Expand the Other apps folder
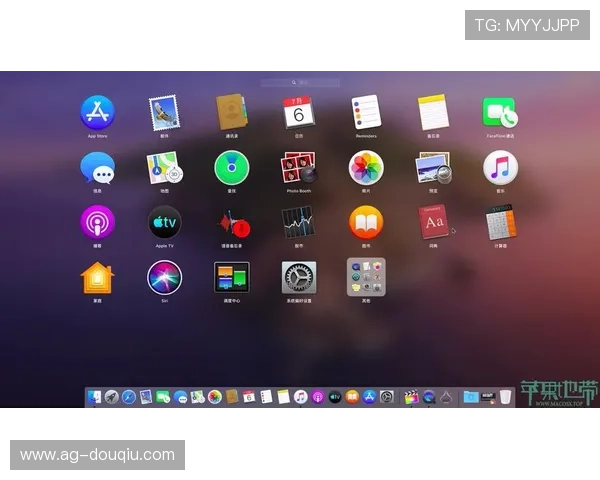The width and height of the screenshot is (600, 480). point(366,277)
